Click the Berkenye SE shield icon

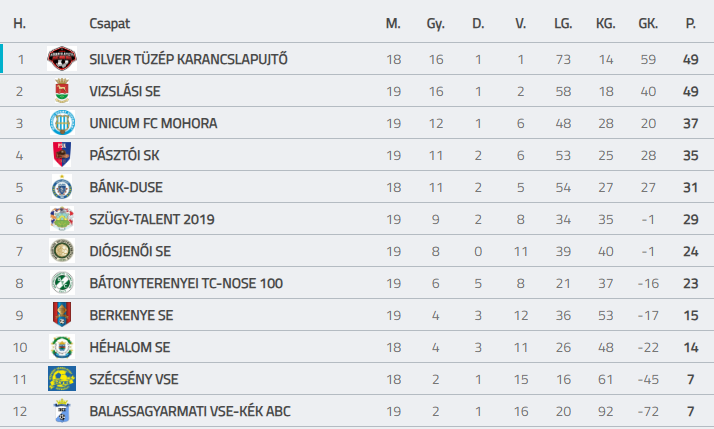point(62,315)
